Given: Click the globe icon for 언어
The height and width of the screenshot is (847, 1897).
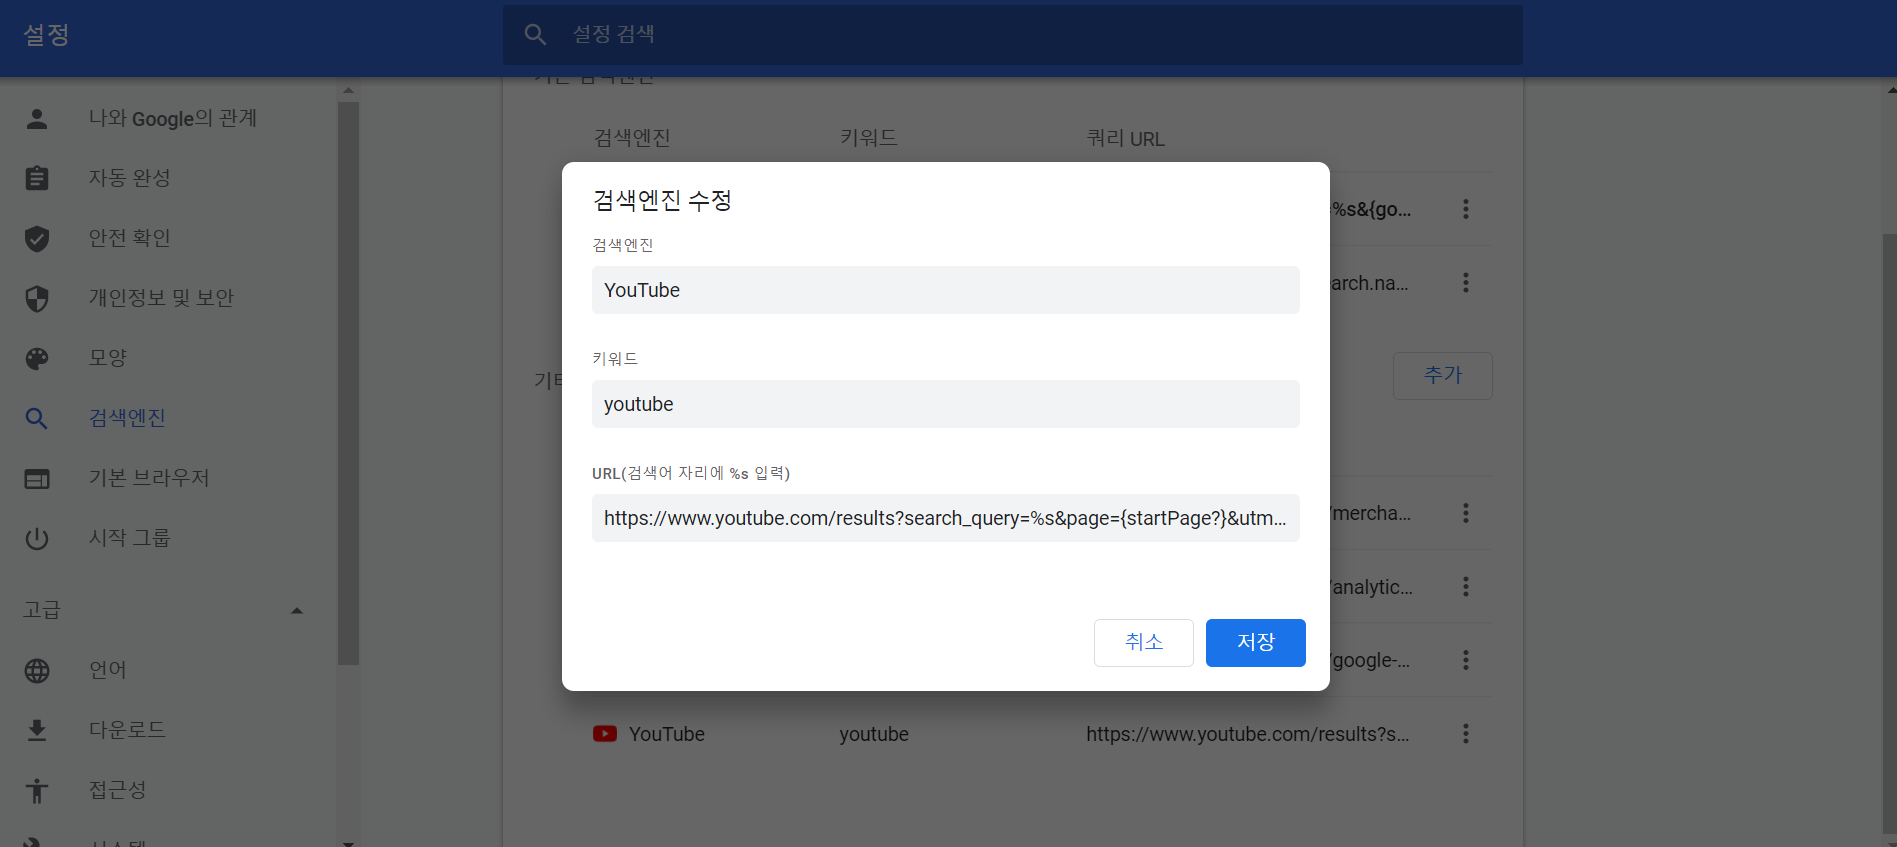Looking at the screenshot, I should [x=37, y=670].
